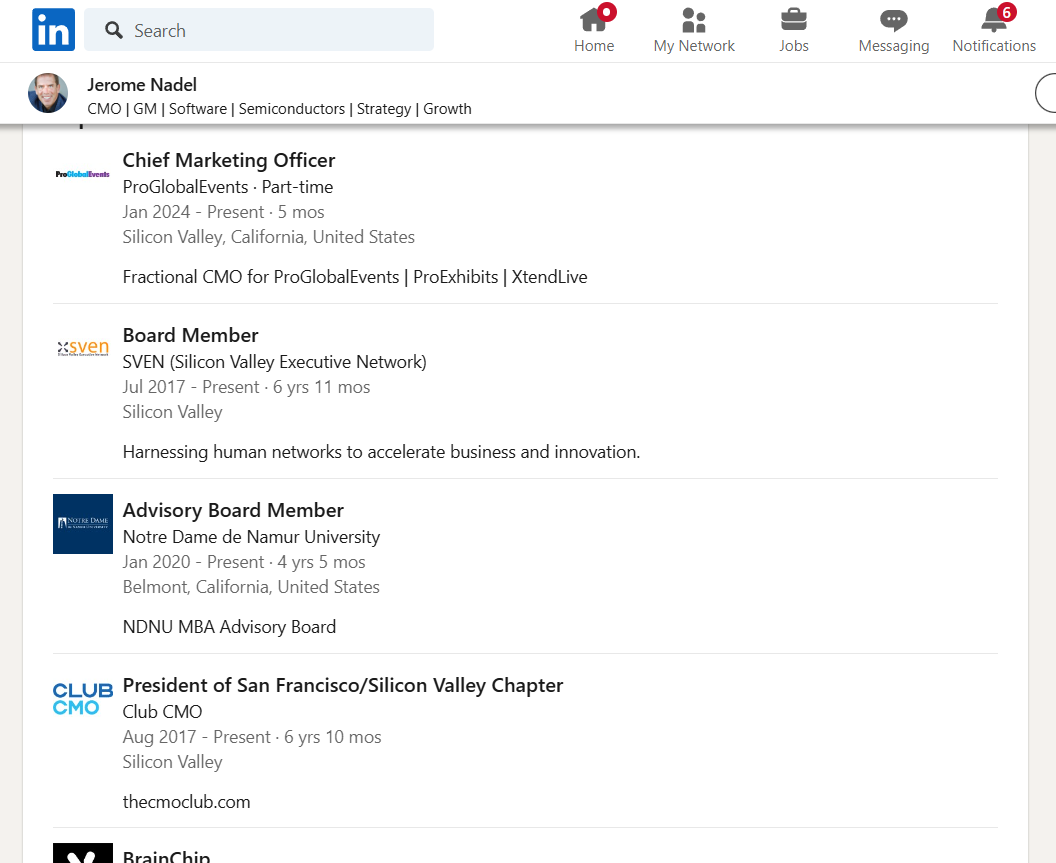The height and width of the screenshot is (863, 1056).
Task: Open the Board Member position title
Action: tap(191, 335)
